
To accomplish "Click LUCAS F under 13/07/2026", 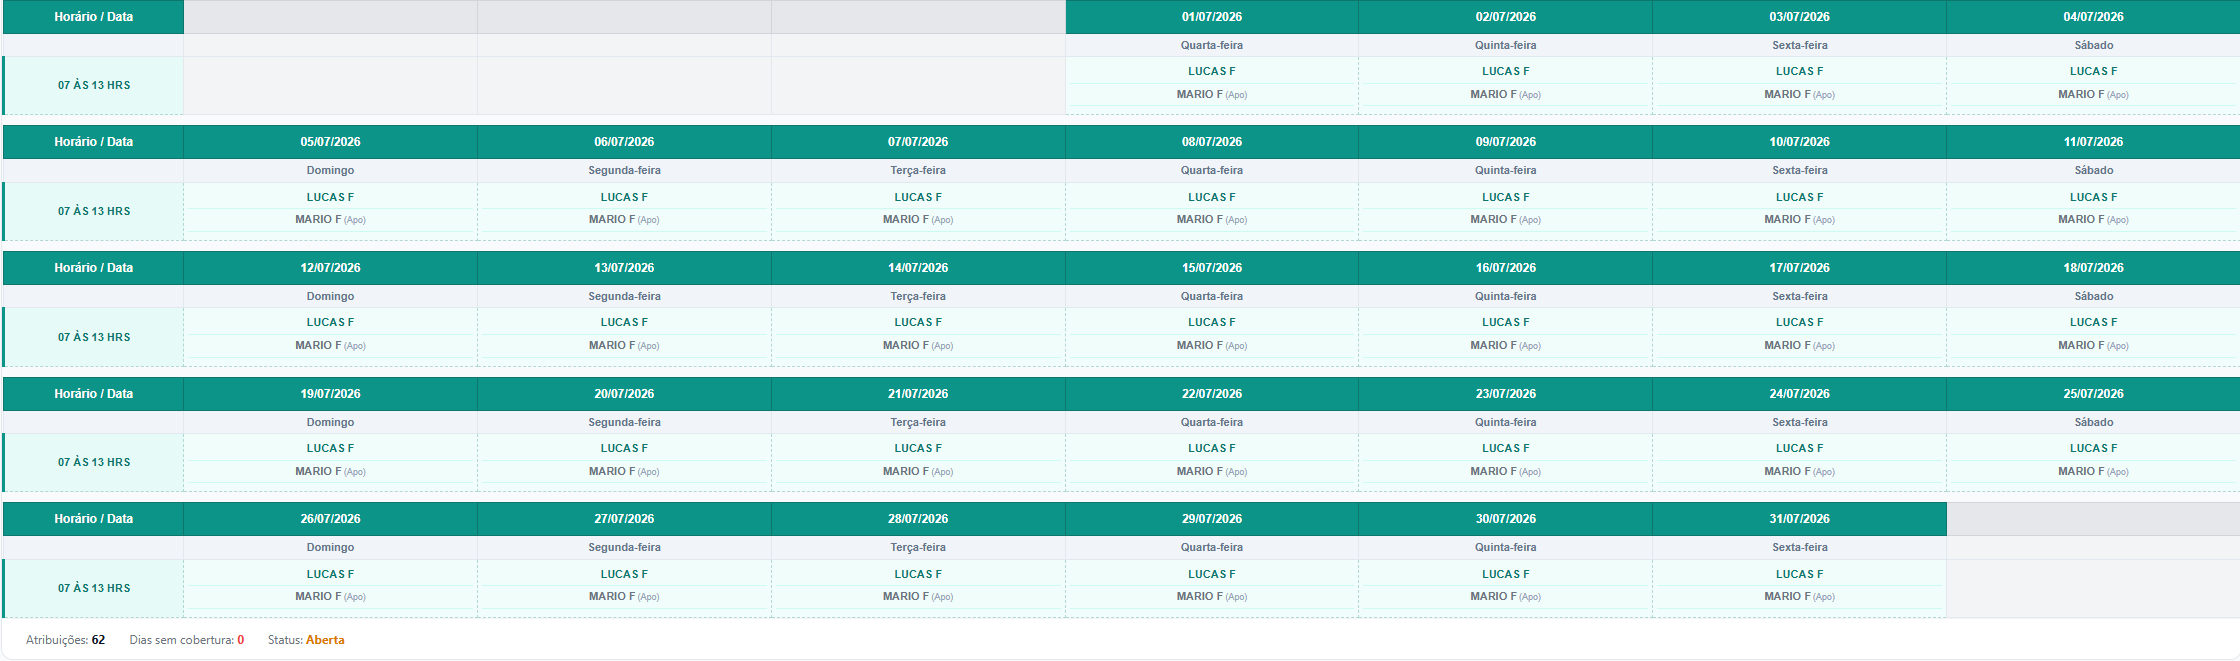I will 624,322.
